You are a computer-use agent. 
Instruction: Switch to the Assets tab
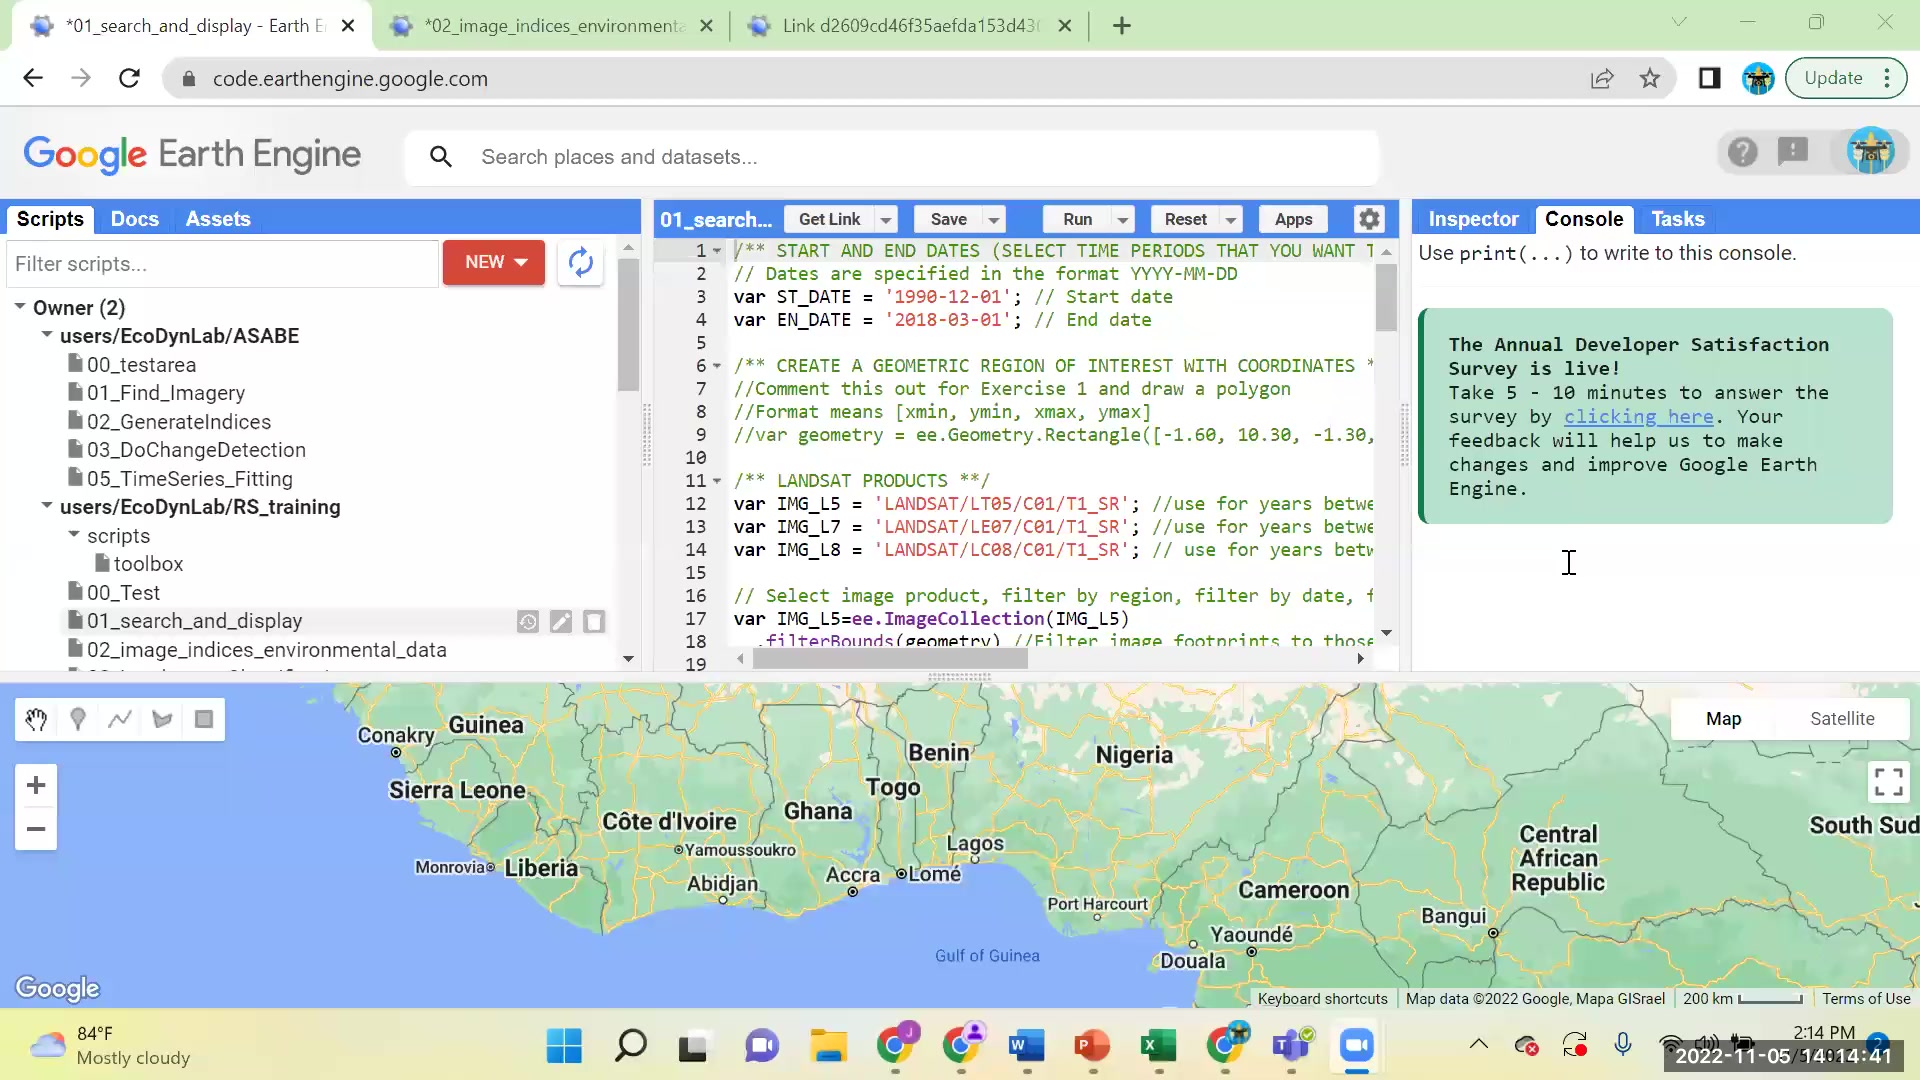click(217, 219)
